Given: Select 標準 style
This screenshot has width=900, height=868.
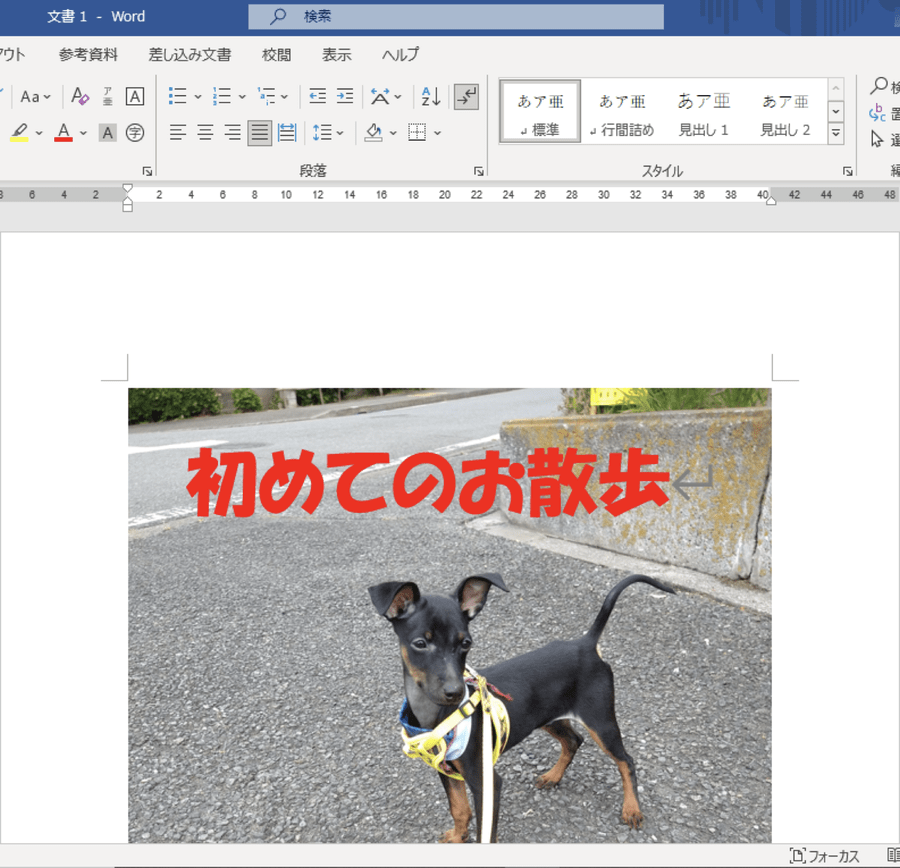Looking at the screenshot, I should (x=540, y=111).
